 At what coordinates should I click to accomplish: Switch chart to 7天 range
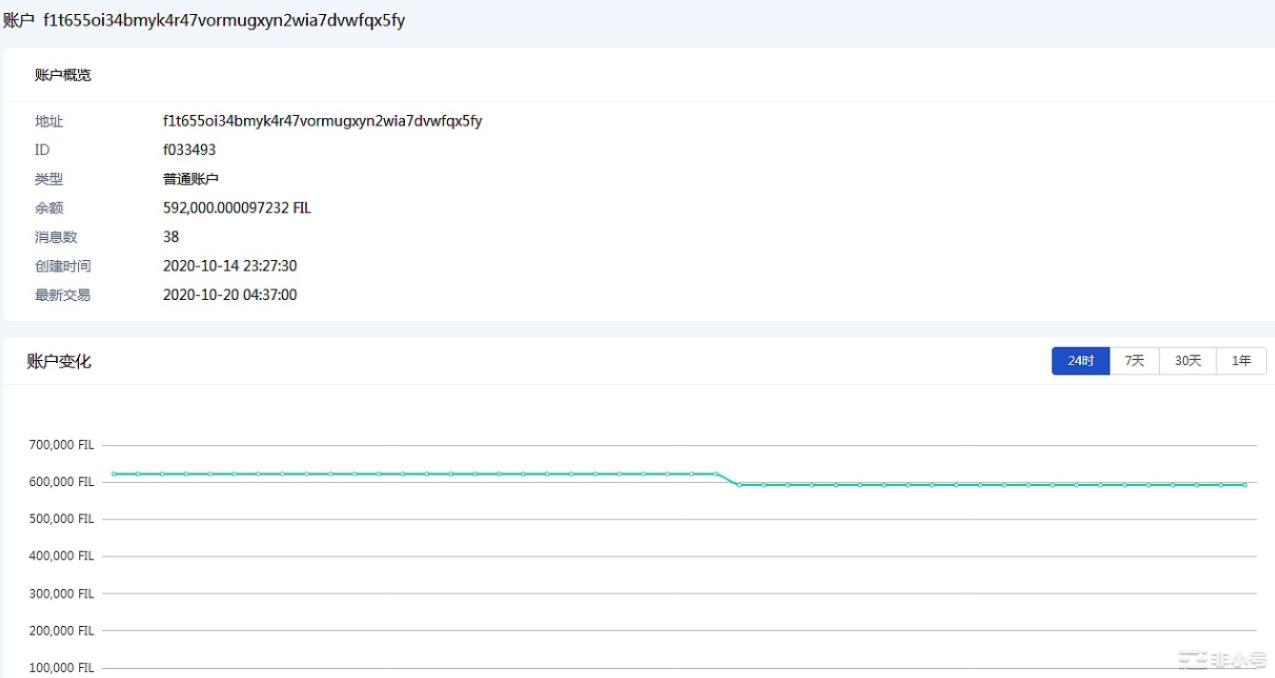(x=1134, y=361)
